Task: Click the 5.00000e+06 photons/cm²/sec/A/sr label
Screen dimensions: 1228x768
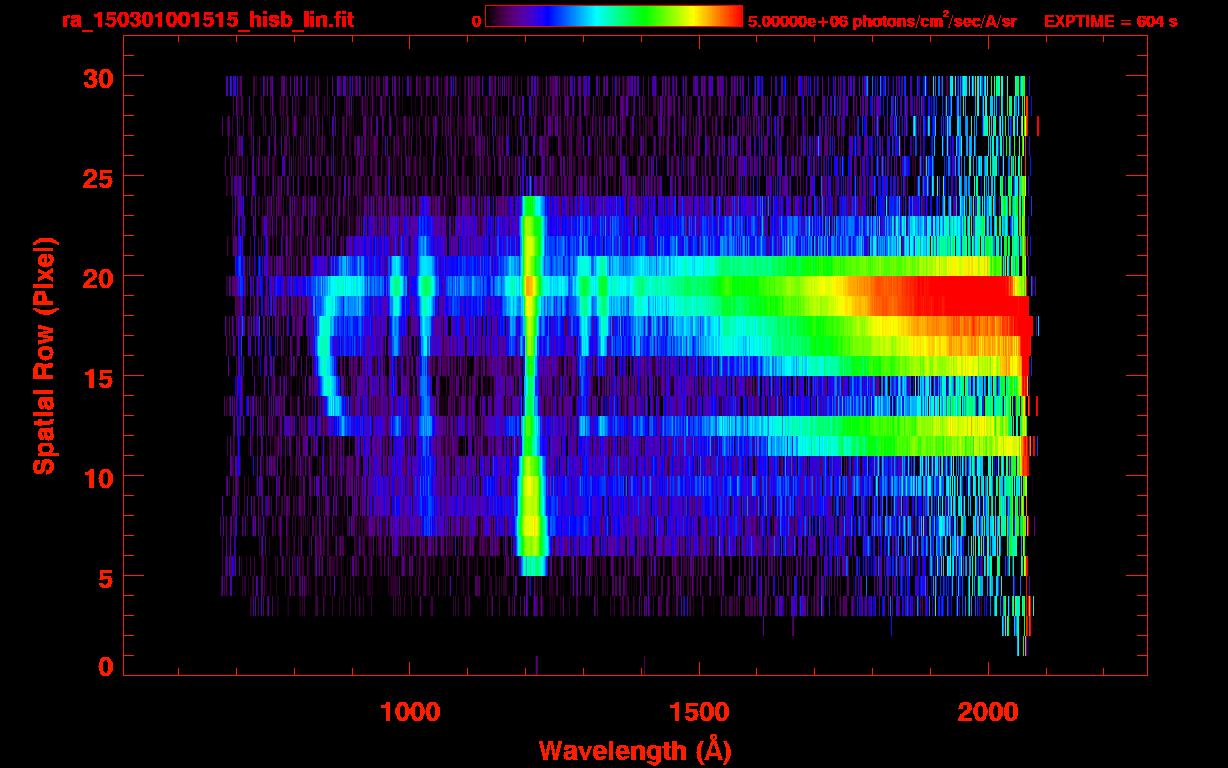Action: coord(882,20)
